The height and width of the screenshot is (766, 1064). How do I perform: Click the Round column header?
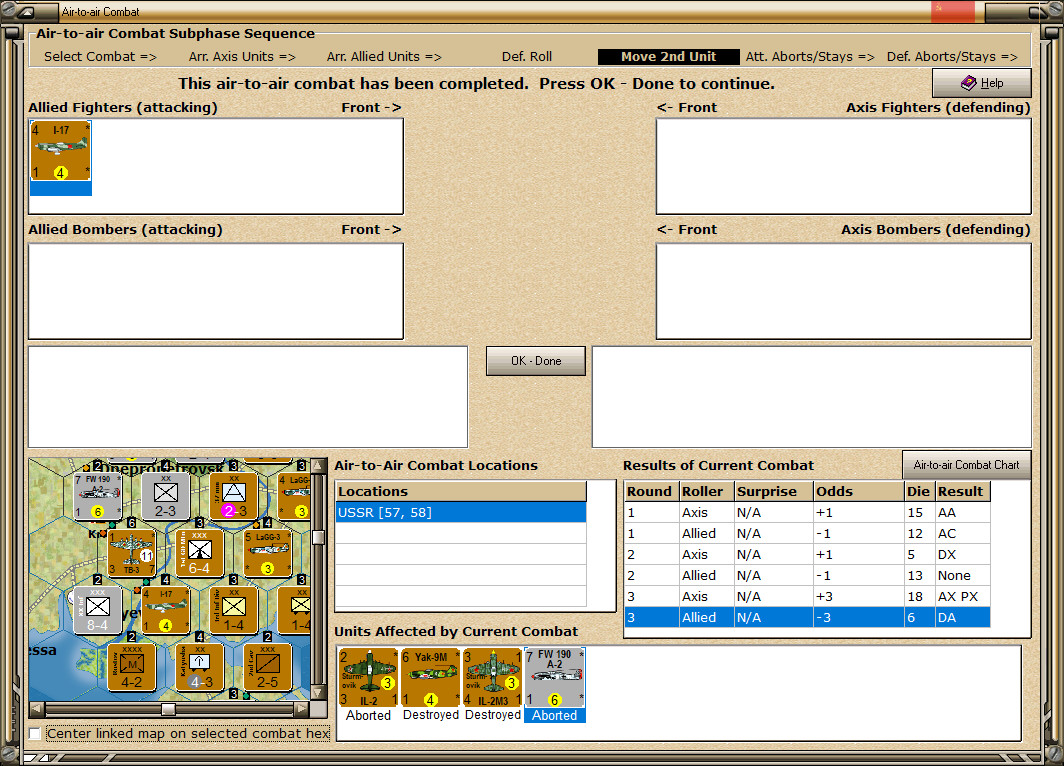tap(651, 491)
